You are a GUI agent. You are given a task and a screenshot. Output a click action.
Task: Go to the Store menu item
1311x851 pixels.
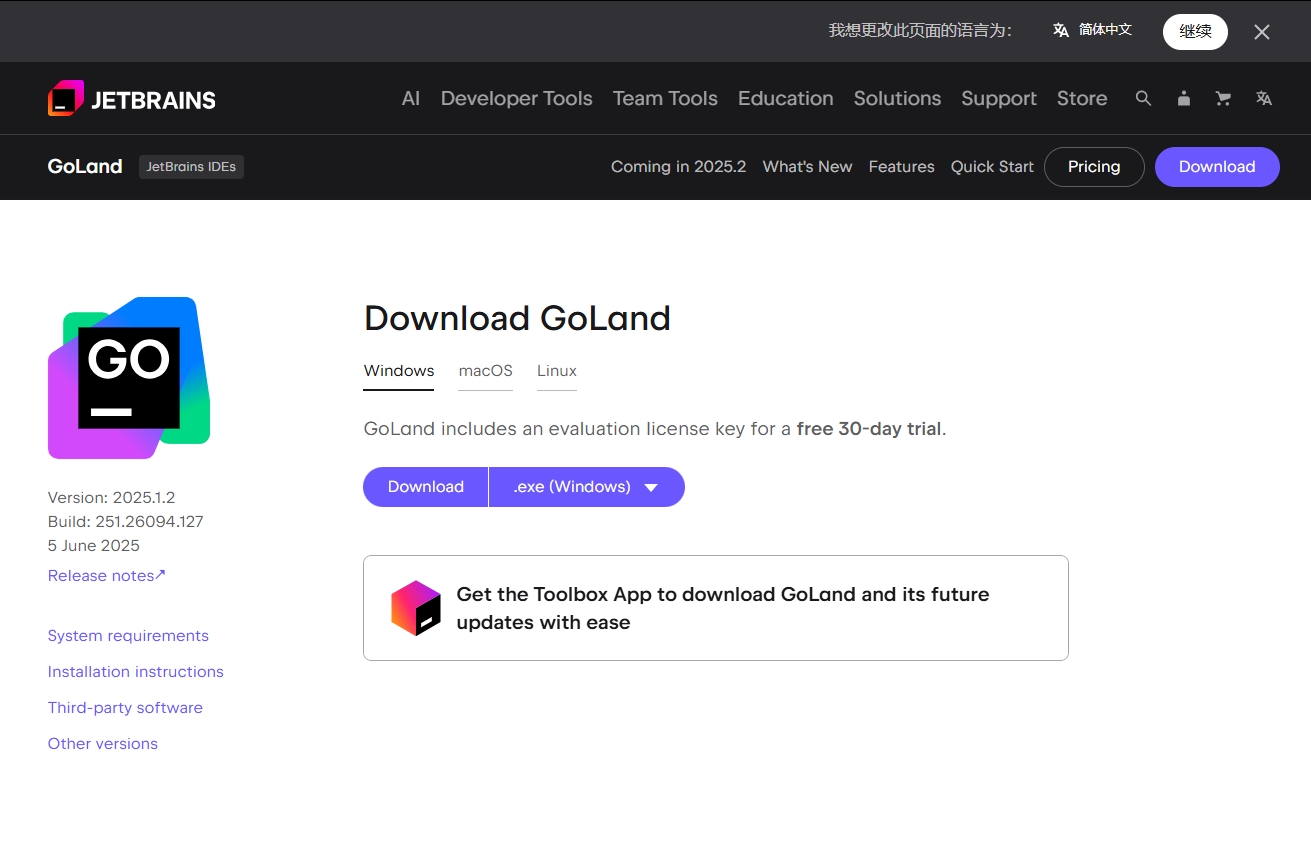[1082, 98]
